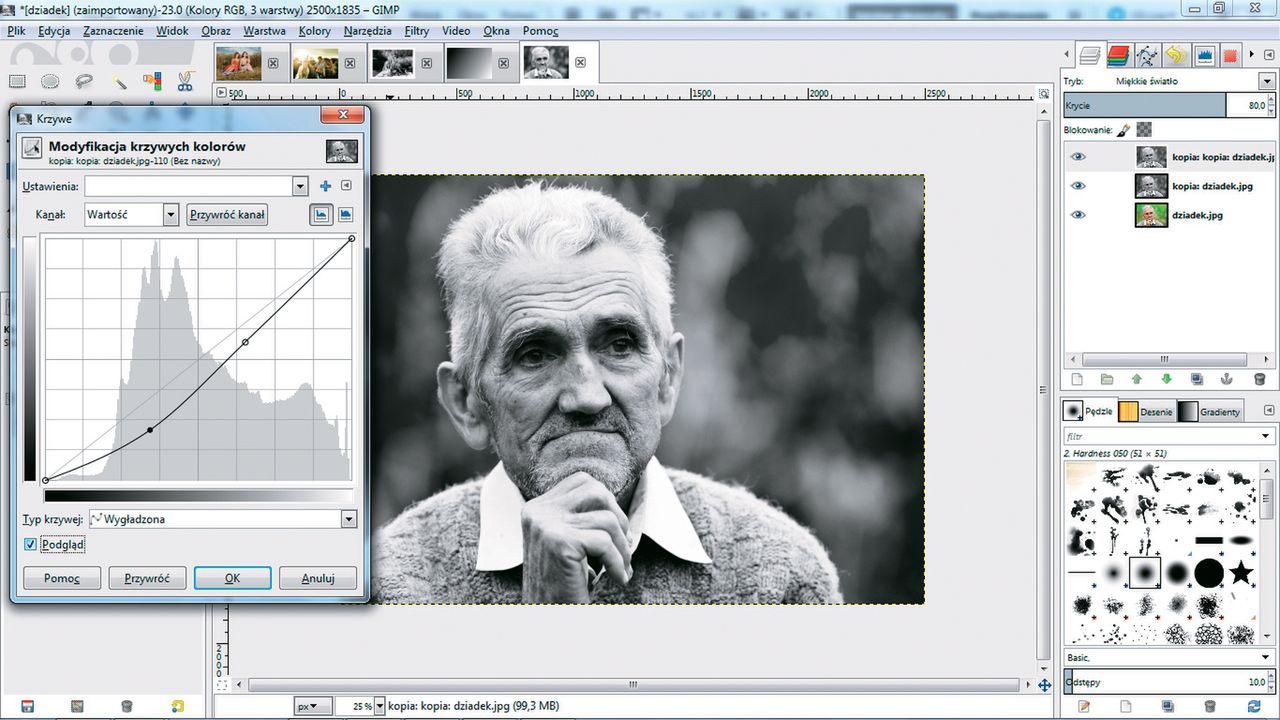1280x720 pixels.
Task: Switch to the Gradienty tab
Action: tap(1210, 411)
